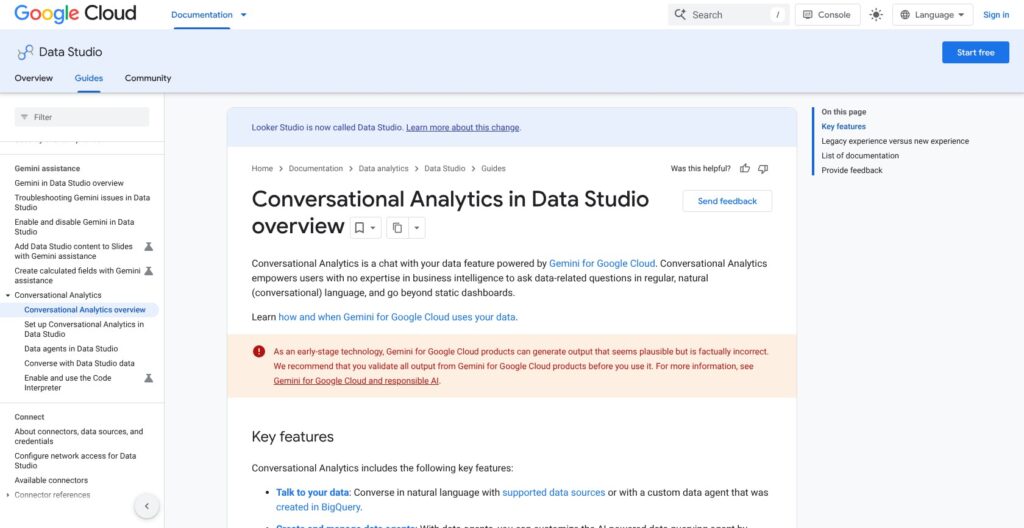The image size is (1024, 528).
Task: Click the flask icon next to Code Interpreter
Action: (x=148, y=378)
